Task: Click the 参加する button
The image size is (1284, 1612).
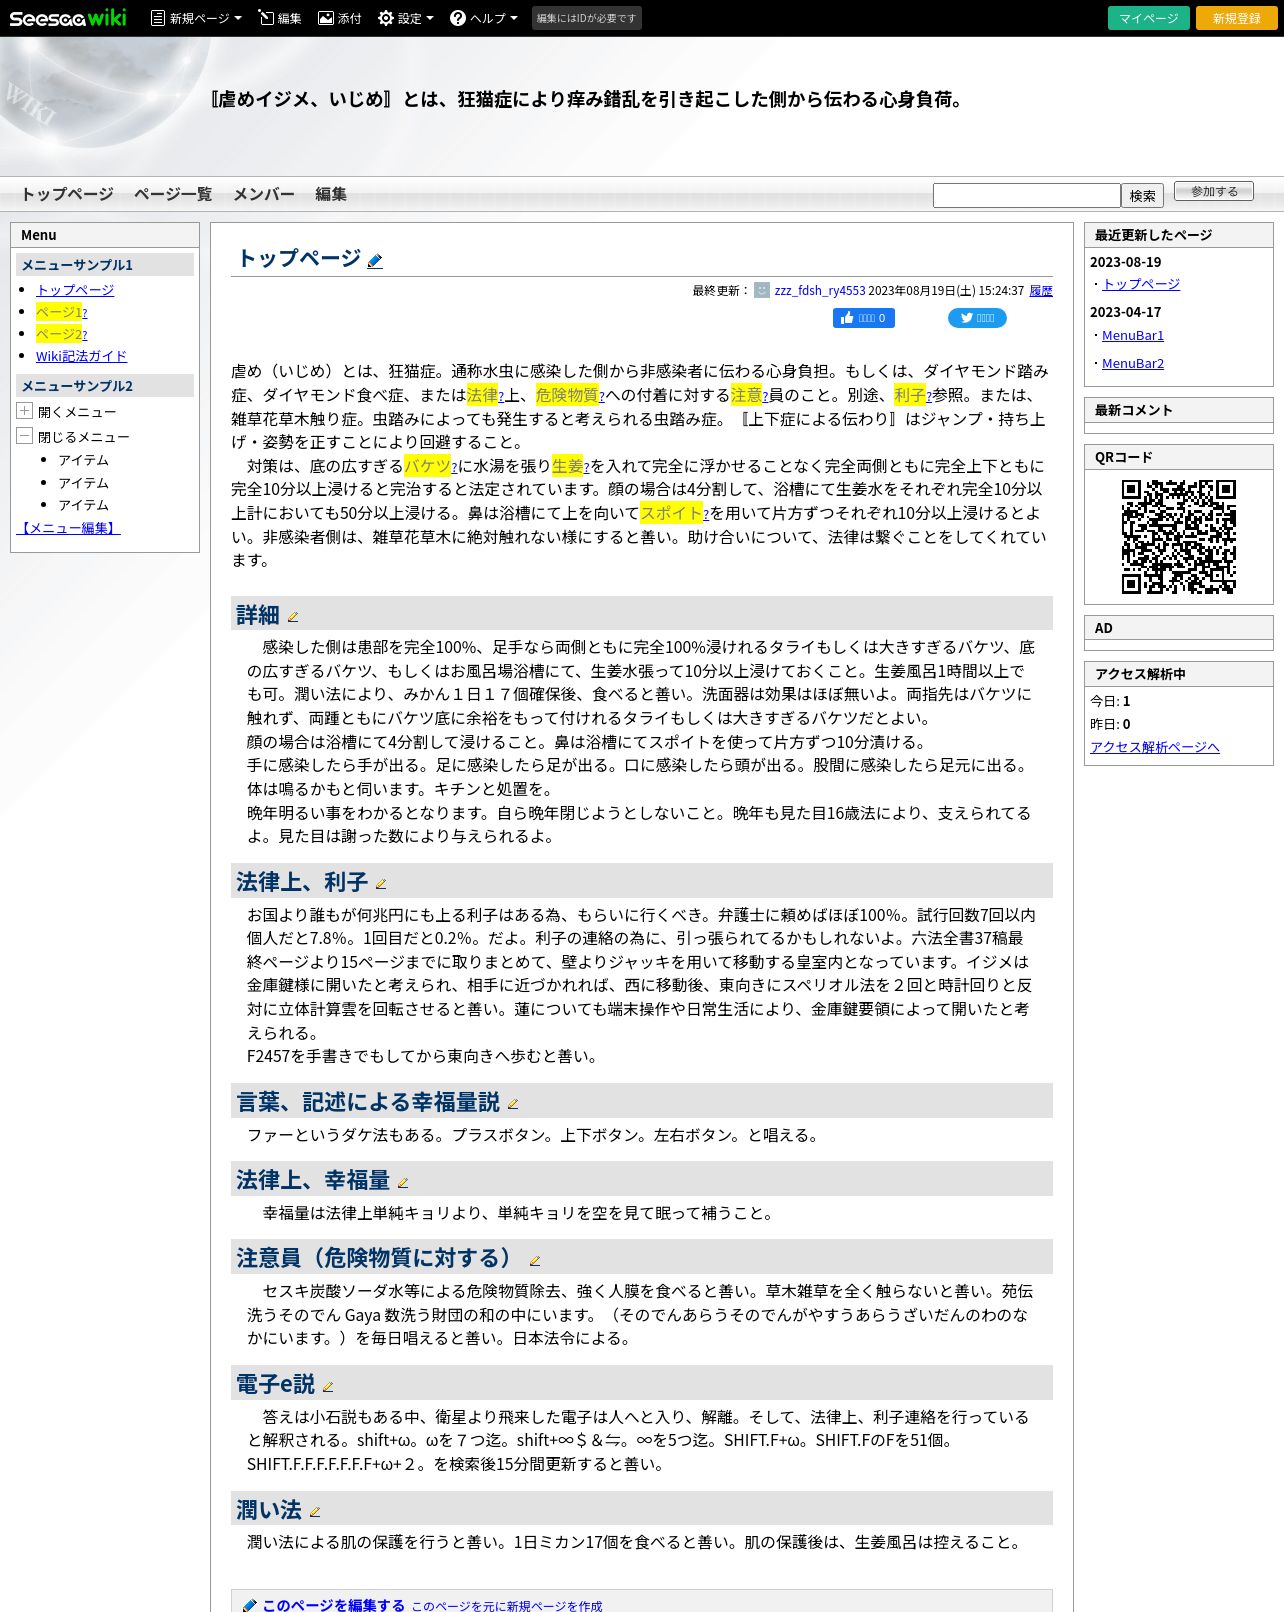Action: pos(1213,191)
